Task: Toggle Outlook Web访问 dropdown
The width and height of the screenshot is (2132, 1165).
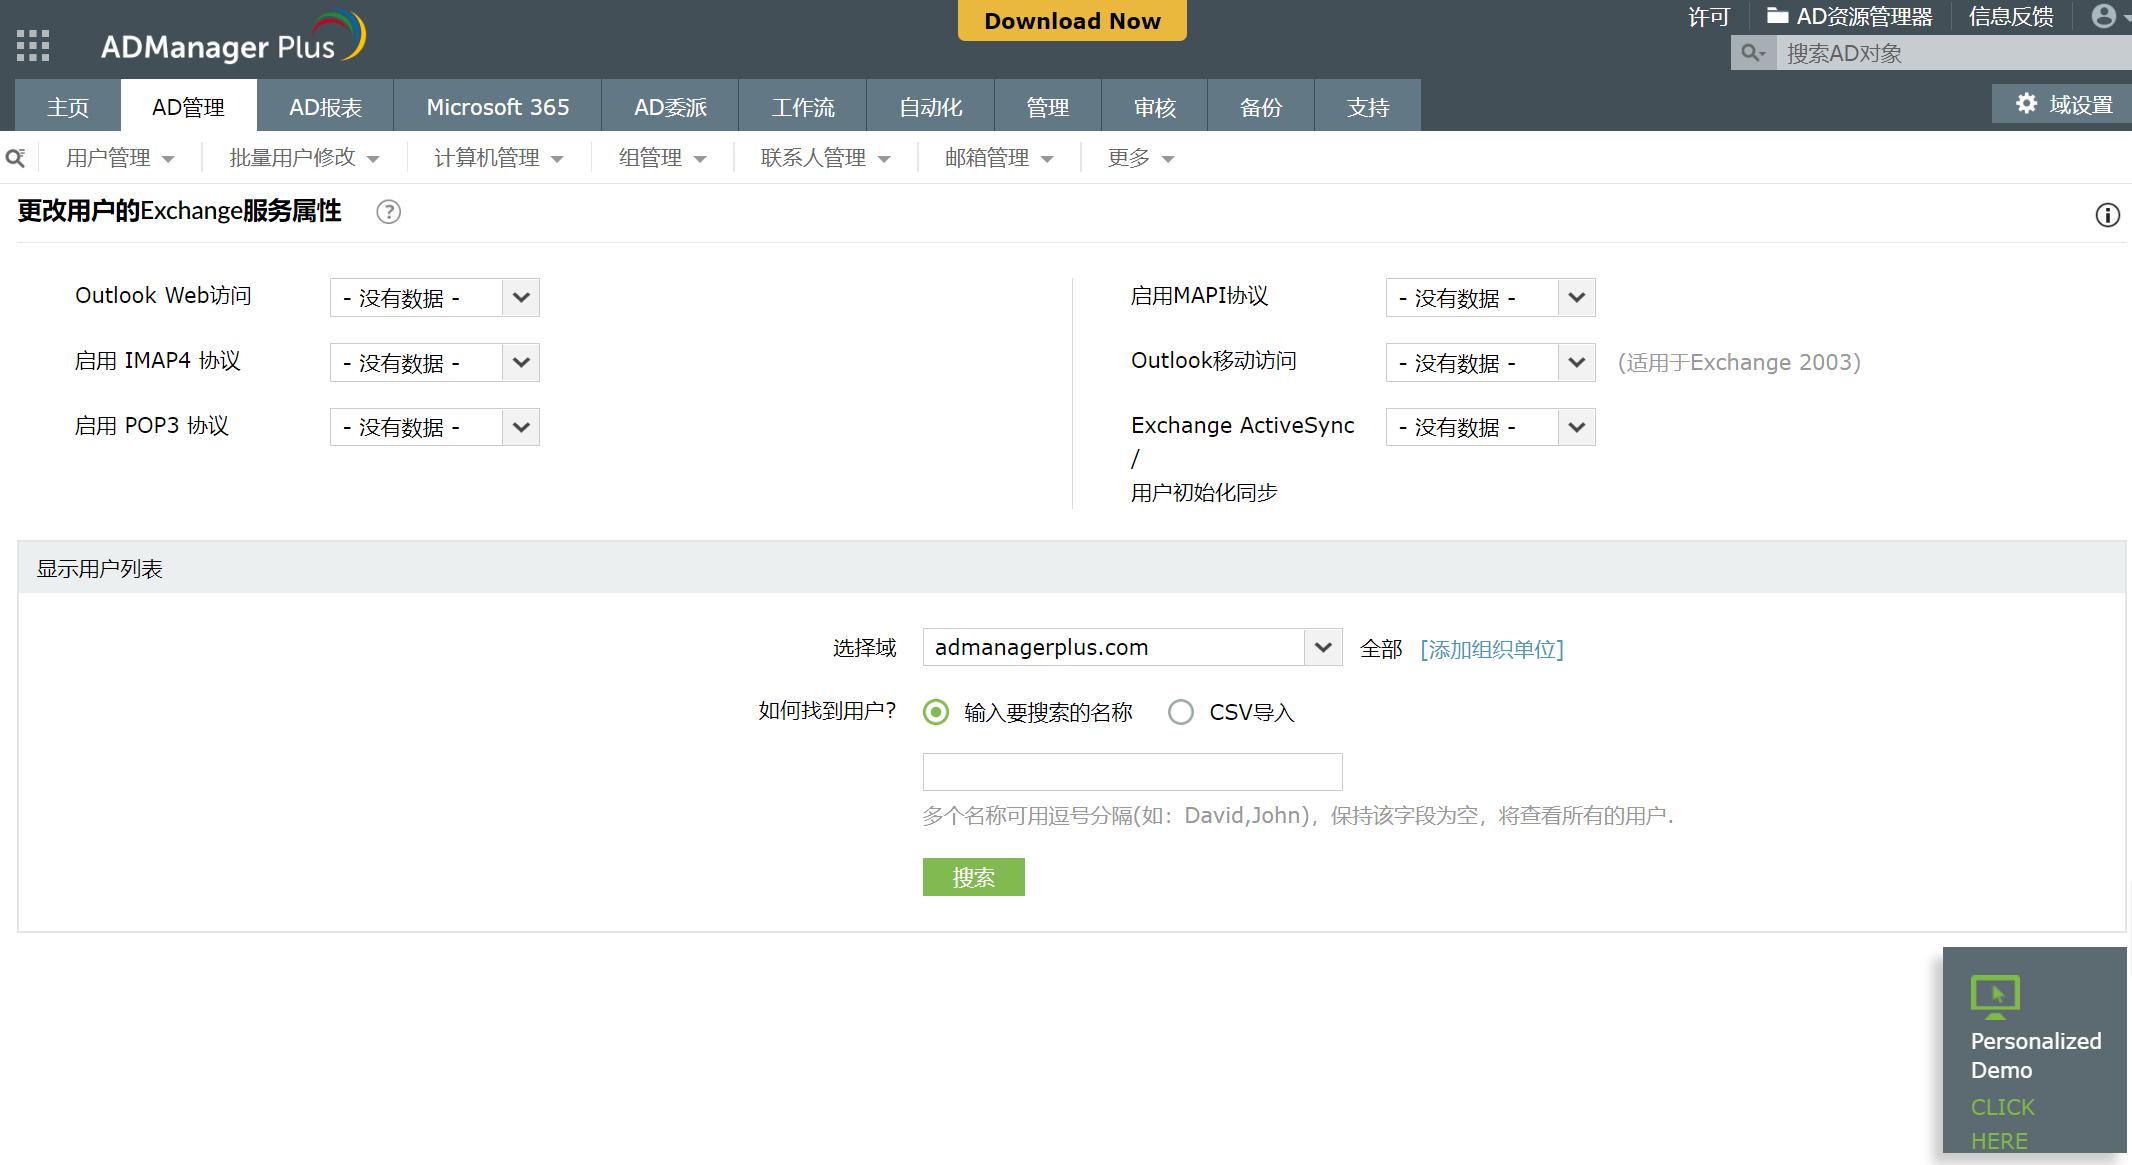Action: pyautogui.click(x=519, y=297)
